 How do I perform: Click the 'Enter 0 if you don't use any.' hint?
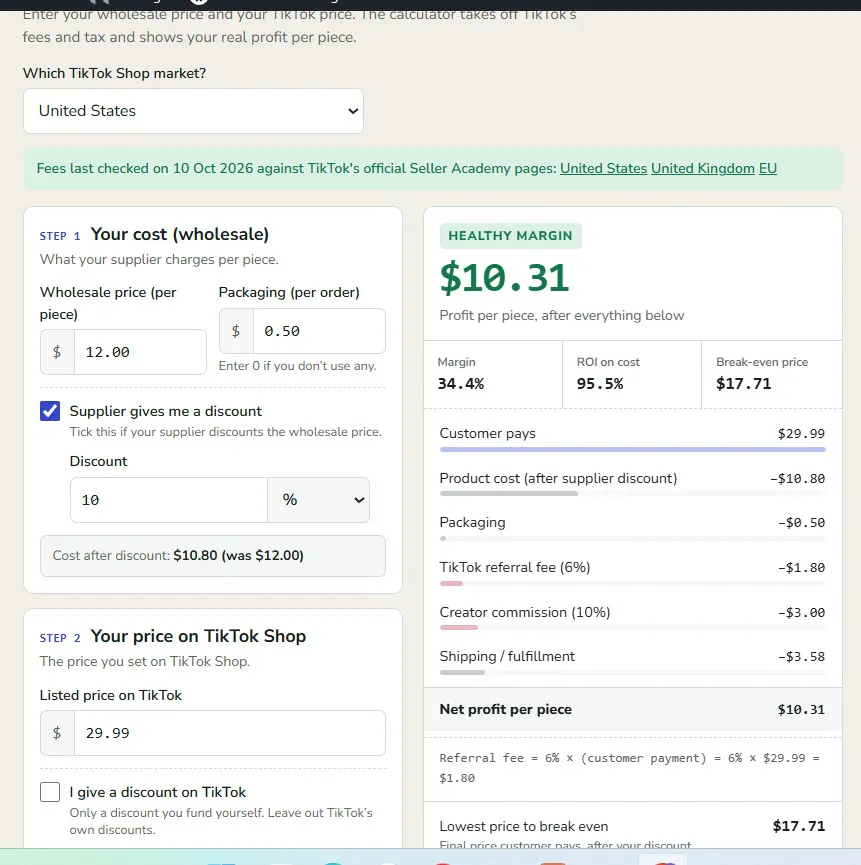pyautogui.click(x=297, y=366)
